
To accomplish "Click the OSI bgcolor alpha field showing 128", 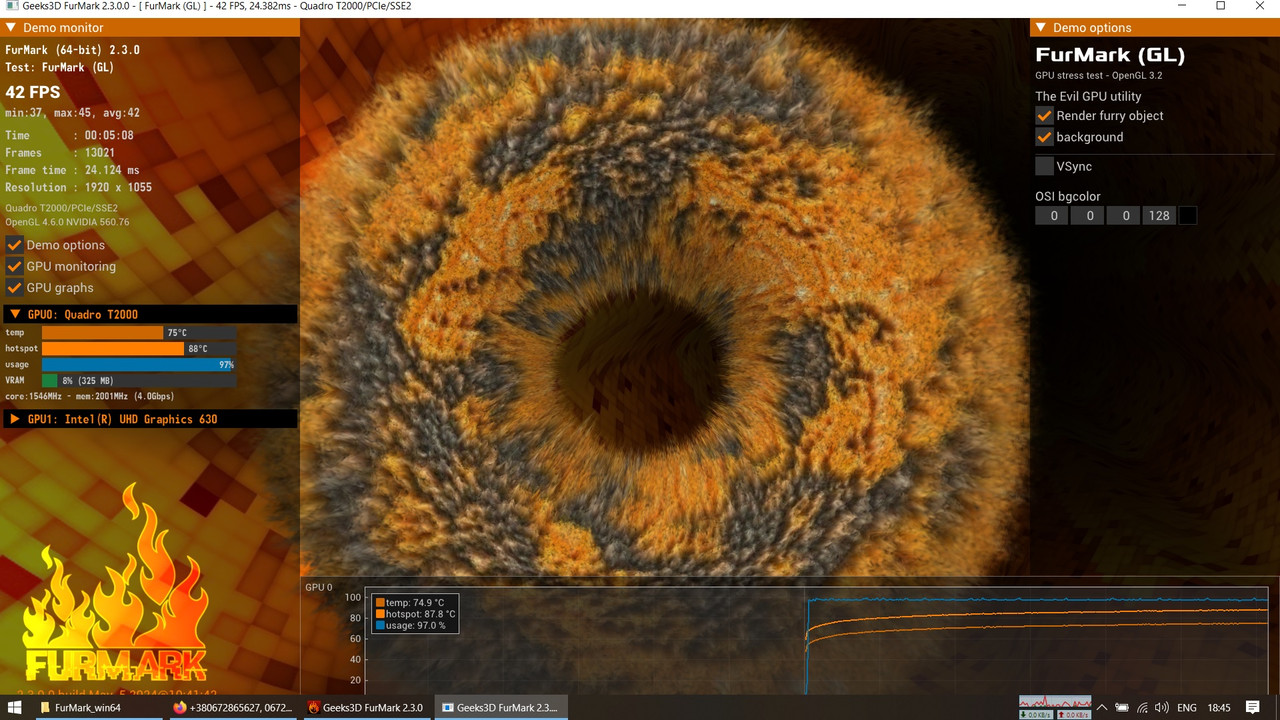I will pyautogui.click(x=1159, y=215).
